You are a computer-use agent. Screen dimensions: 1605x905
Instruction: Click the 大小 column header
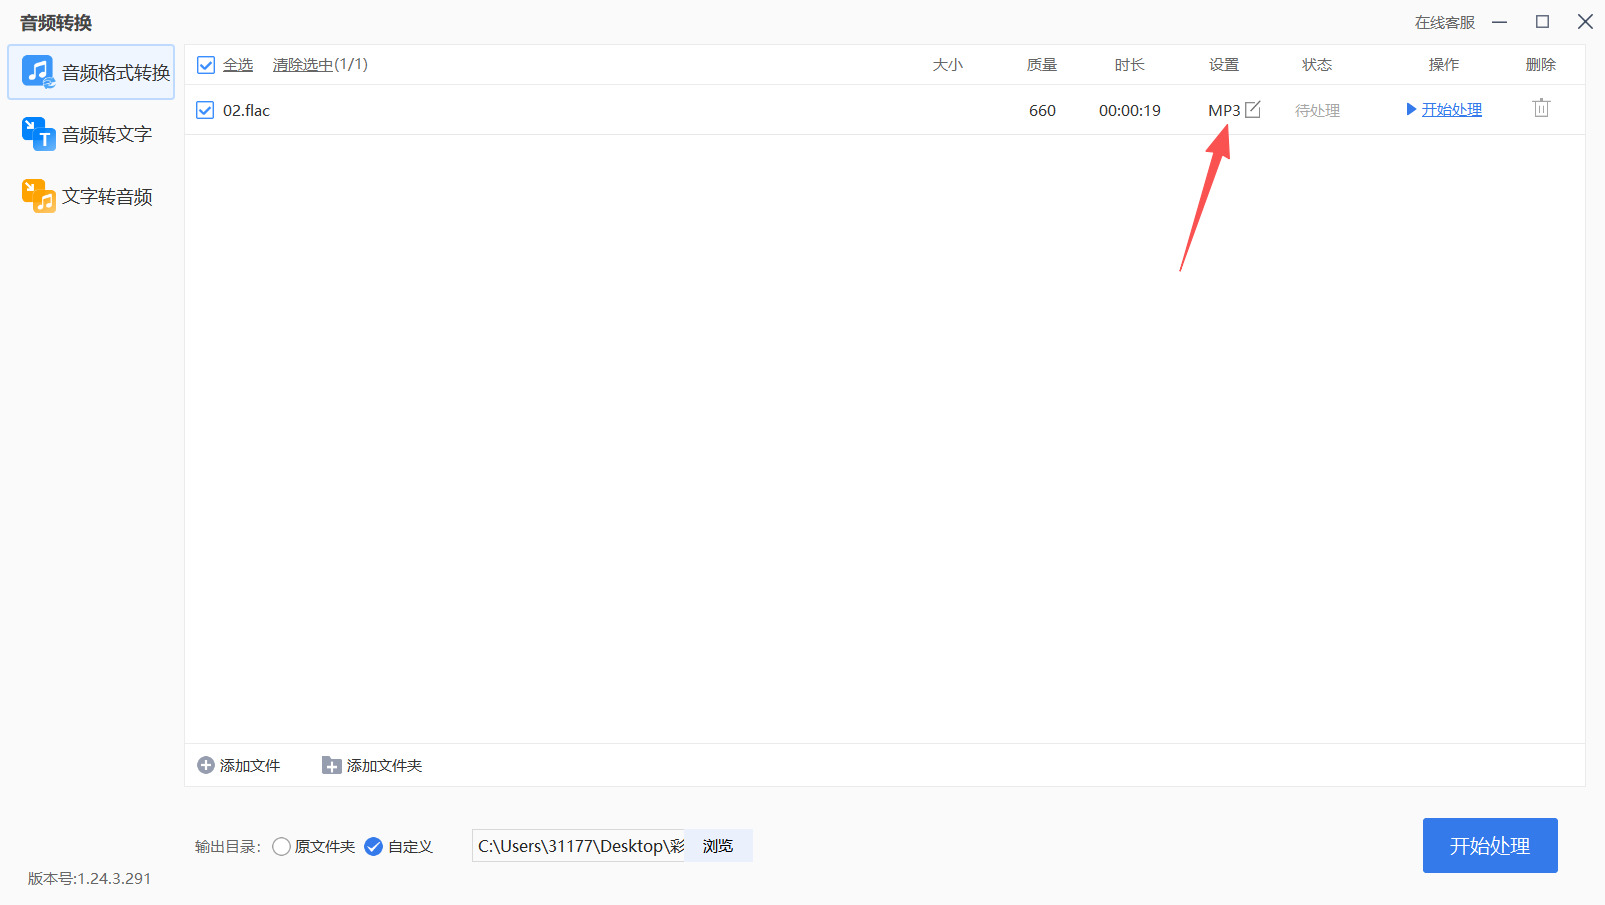pyautogui.click(x=948, y=65)
